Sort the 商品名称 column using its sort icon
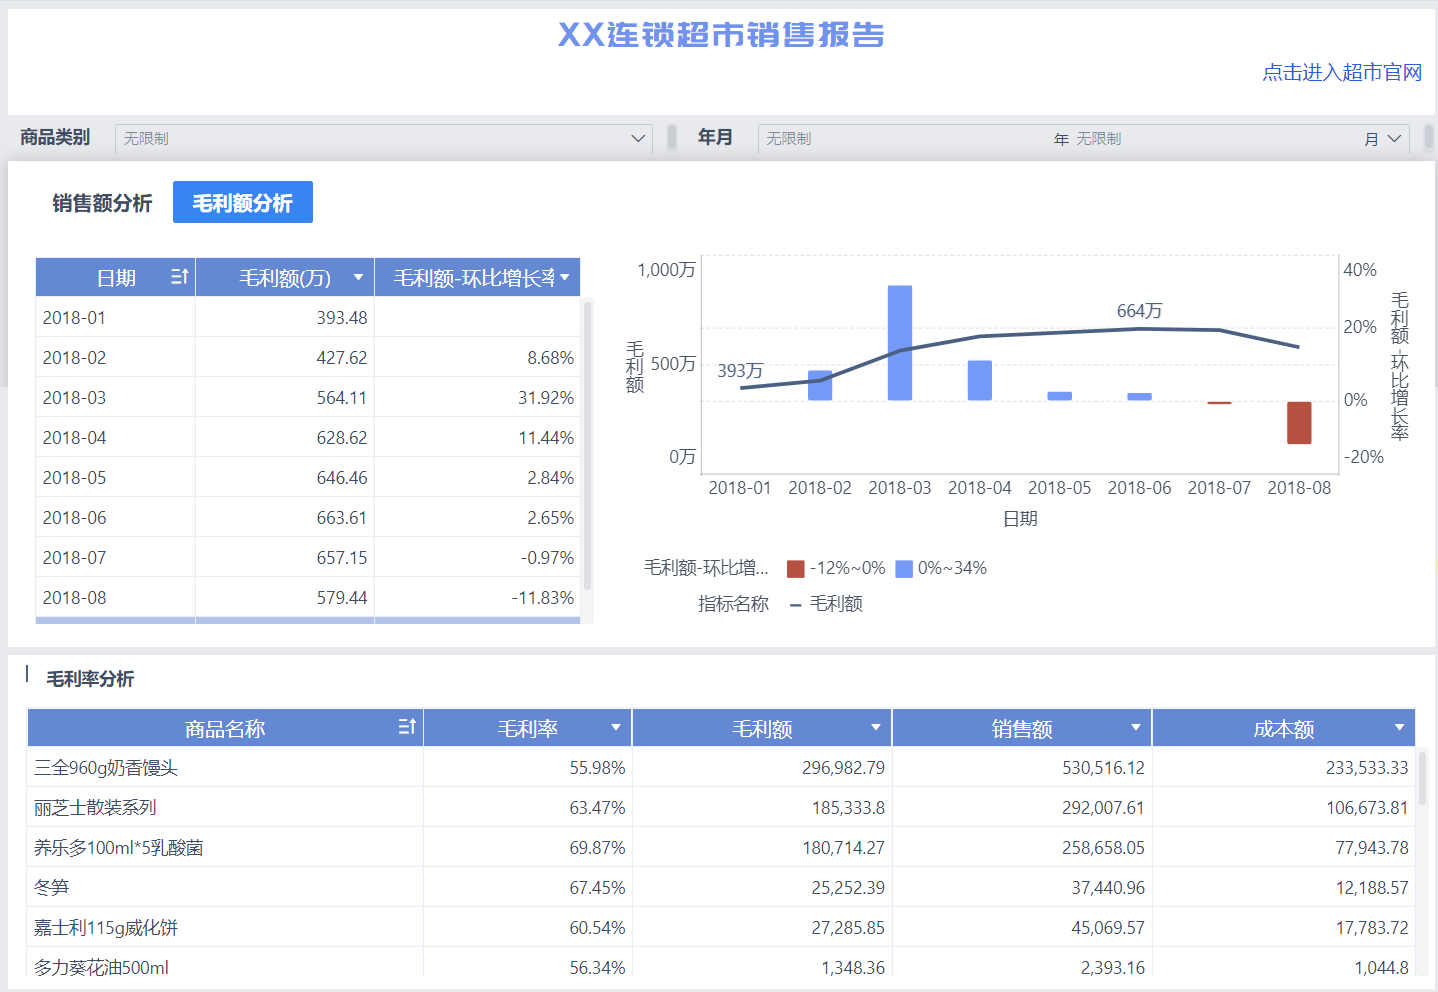This screenshot has width=1438, height=992. pyautogui.click(x=407, y=727)
